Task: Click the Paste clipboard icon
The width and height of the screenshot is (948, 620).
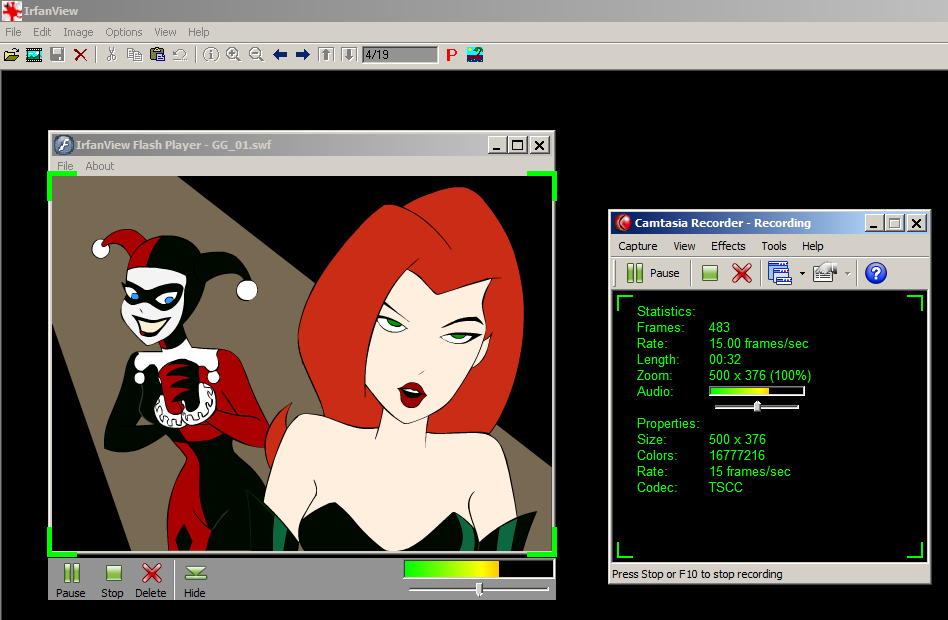Action: point(157,55)
